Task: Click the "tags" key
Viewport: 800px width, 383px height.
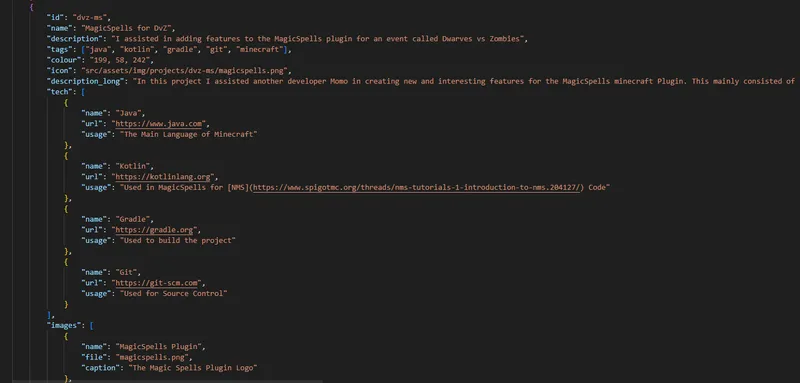Action: [x=59, y=49]
